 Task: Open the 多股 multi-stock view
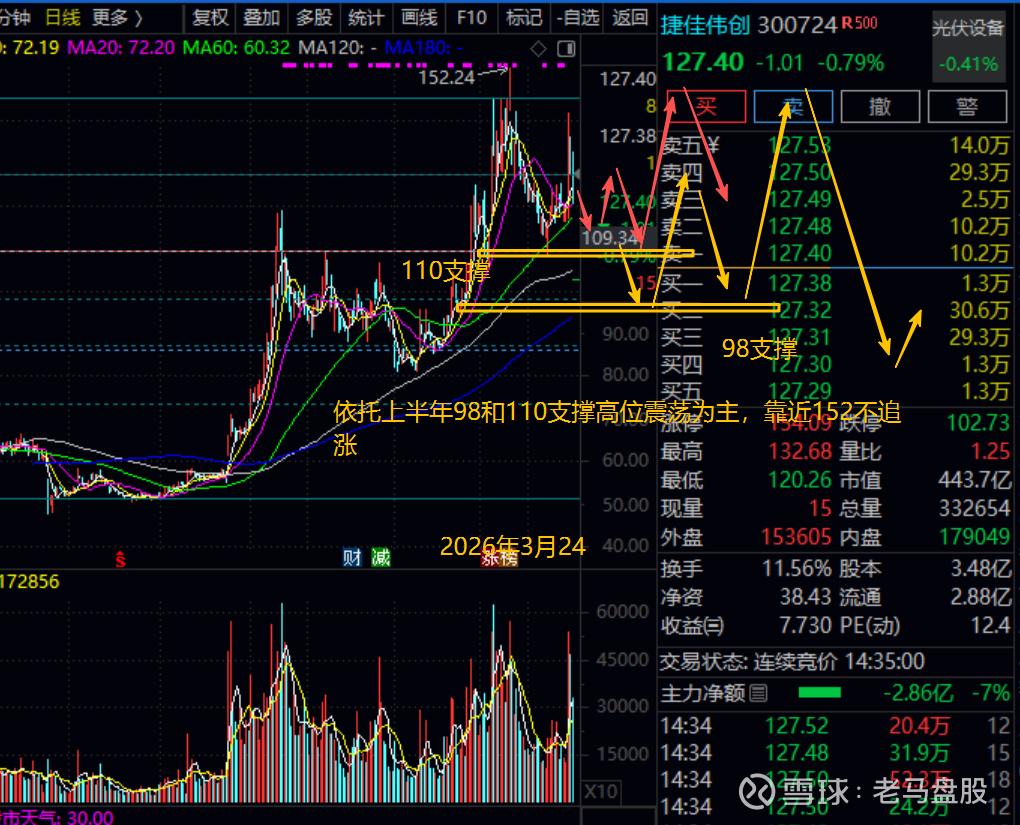tap(314, 17)
